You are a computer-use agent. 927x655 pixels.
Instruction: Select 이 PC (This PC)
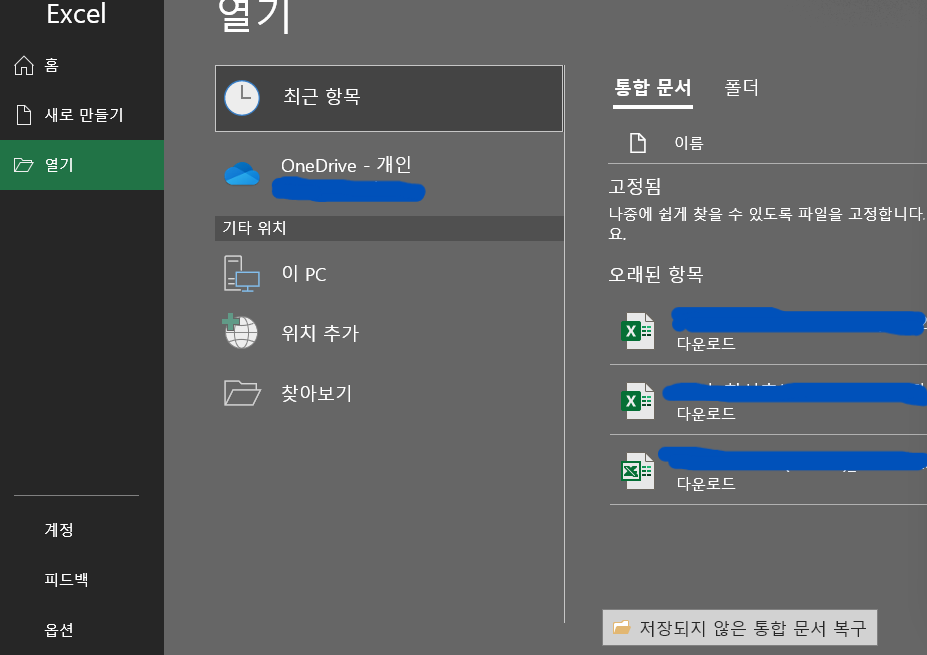tap(388, 274)
